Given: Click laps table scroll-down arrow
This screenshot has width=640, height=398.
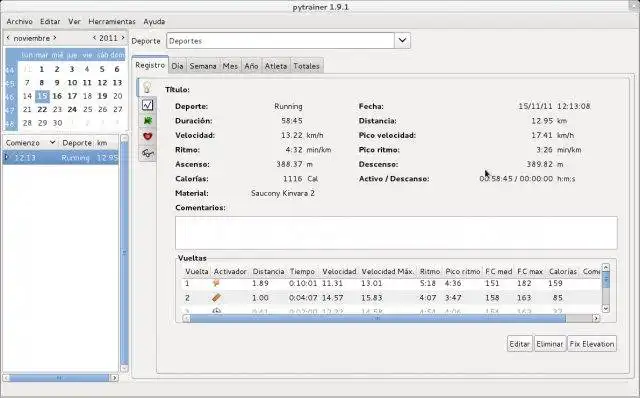Looking at the screenshot, I should (x=606, y=309).
